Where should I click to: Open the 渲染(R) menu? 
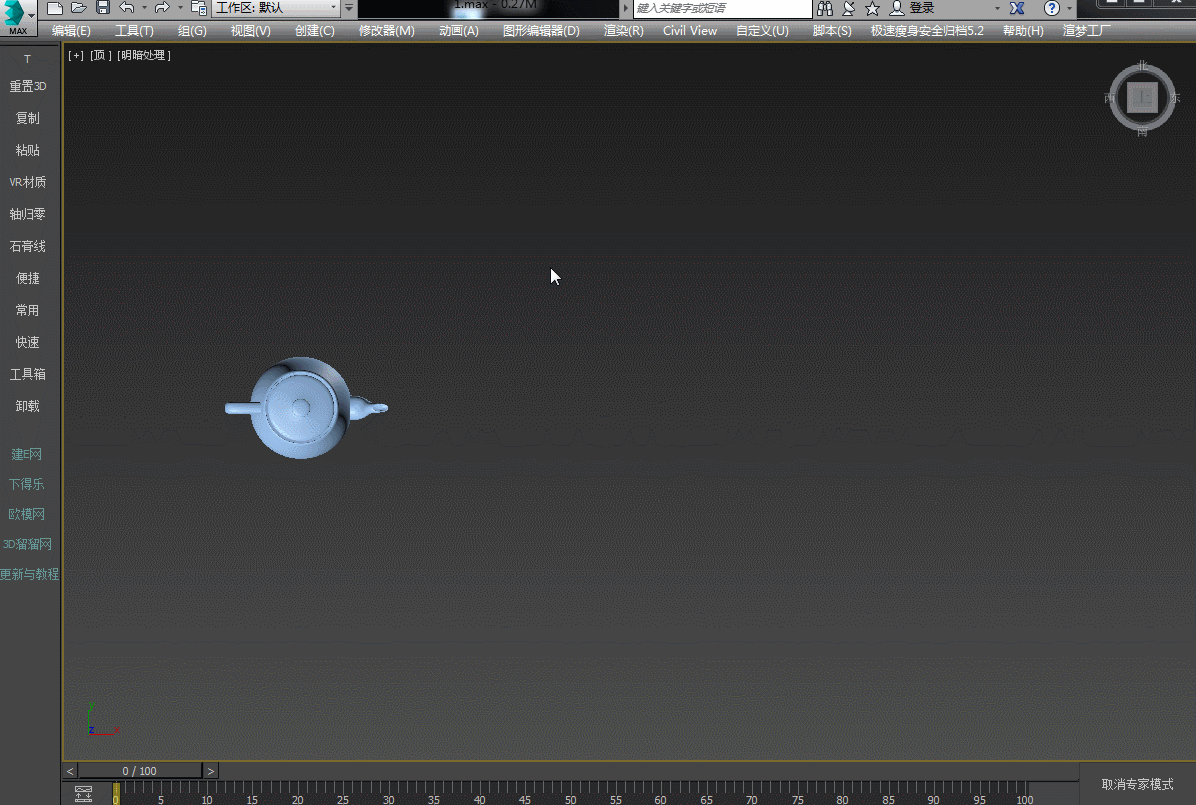pos(623,31)
